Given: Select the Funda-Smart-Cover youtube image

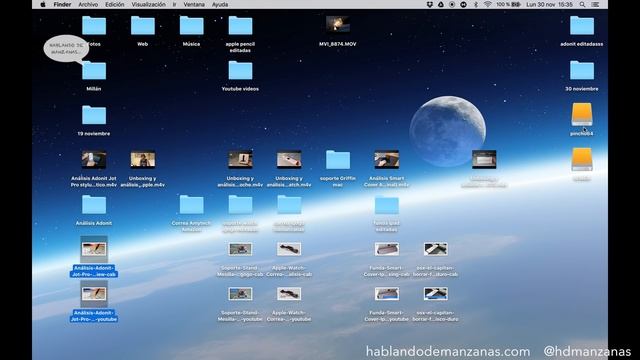Looking at the screenshot, I should 387,294.
